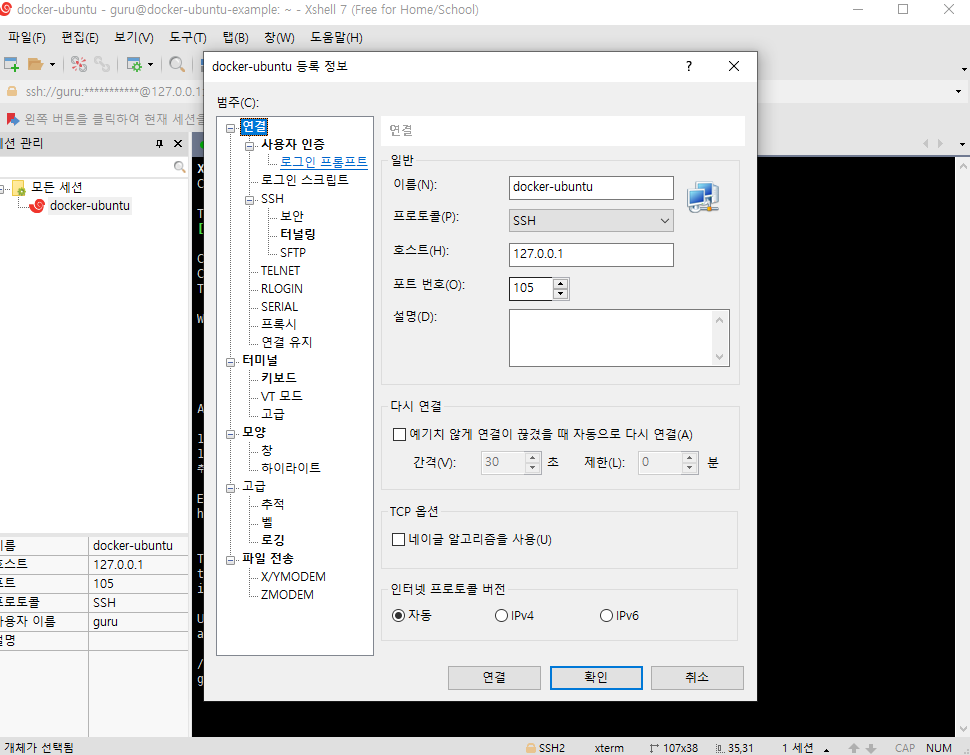The height and width of the screenshot is (755, 970).
Task: Click the 확인 OK button
Action: [x=596, y=678]
